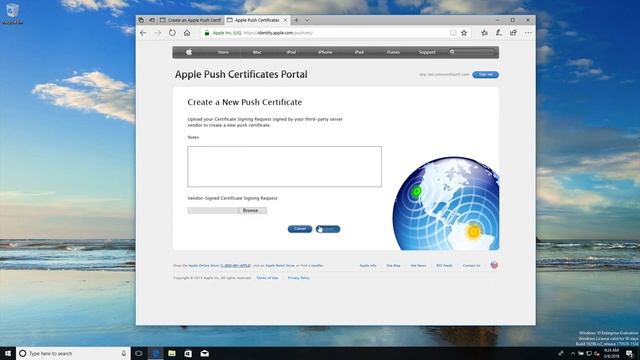Click the Apple logo in navigation bar
The height and width of the screenshot is (360, 640).
[189, 52]
